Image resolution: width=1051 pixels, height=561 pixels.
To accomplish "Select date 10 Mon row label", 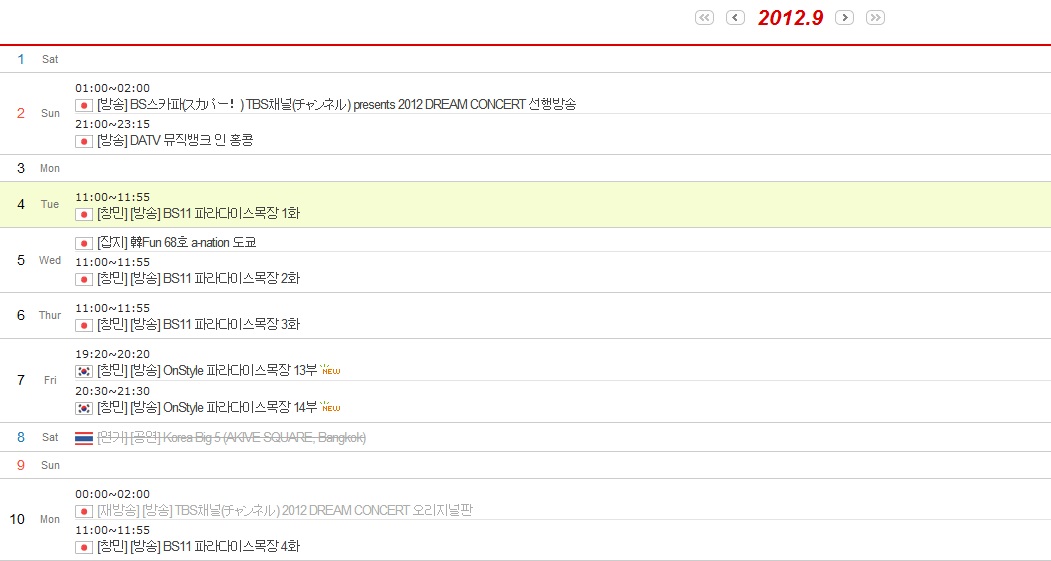I will click(35, 519).
